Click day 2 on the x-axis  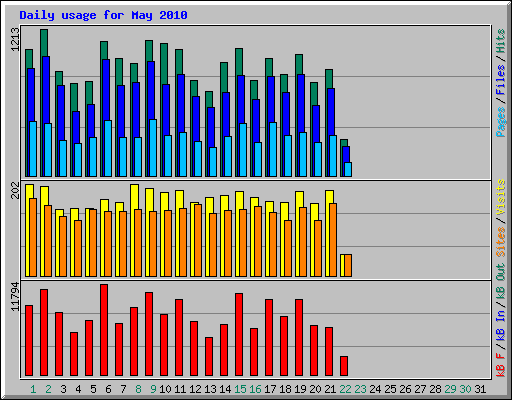(x=48, y=389)
